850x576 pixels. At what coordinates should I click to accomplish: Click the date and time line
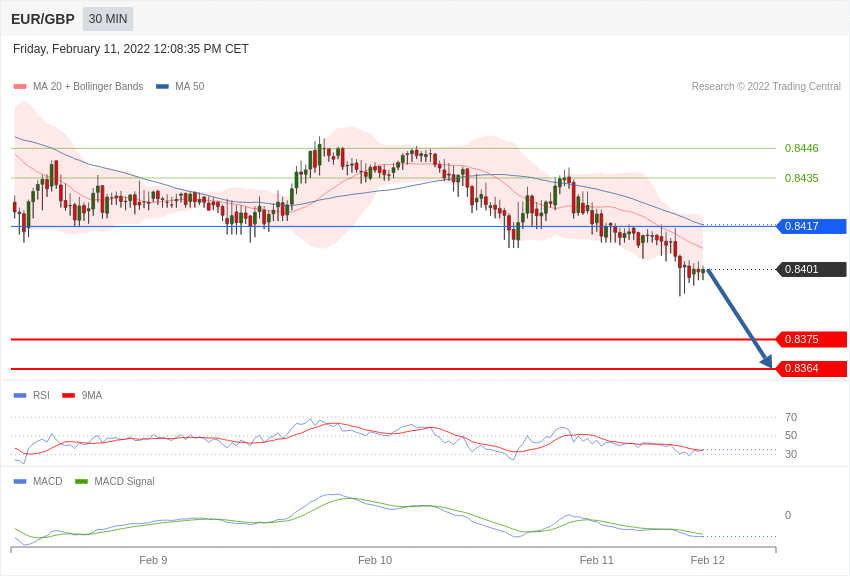tap(131, 49)
